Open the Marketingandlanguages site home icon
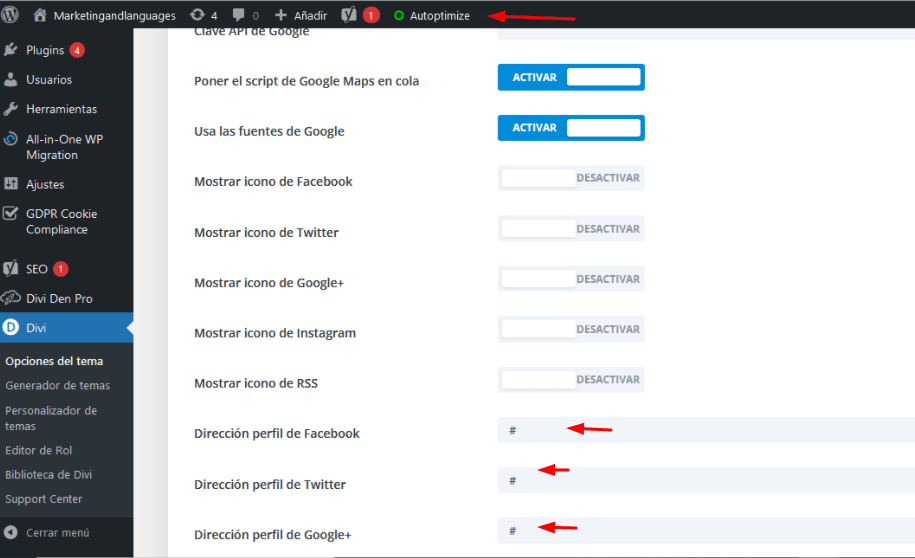 [40, 15]
